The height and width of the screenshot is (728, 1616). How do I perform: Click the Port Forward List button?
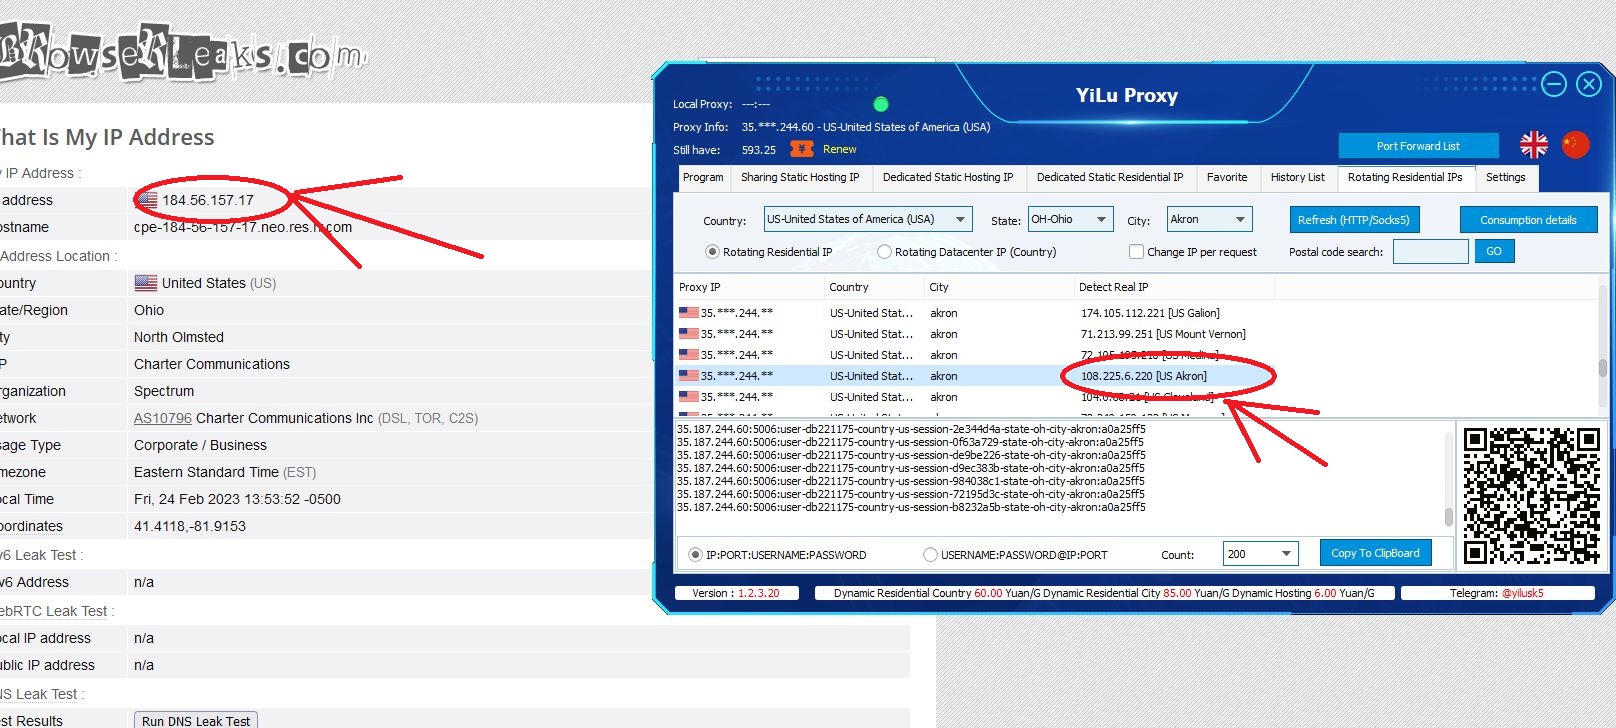tap(1418, 146)
